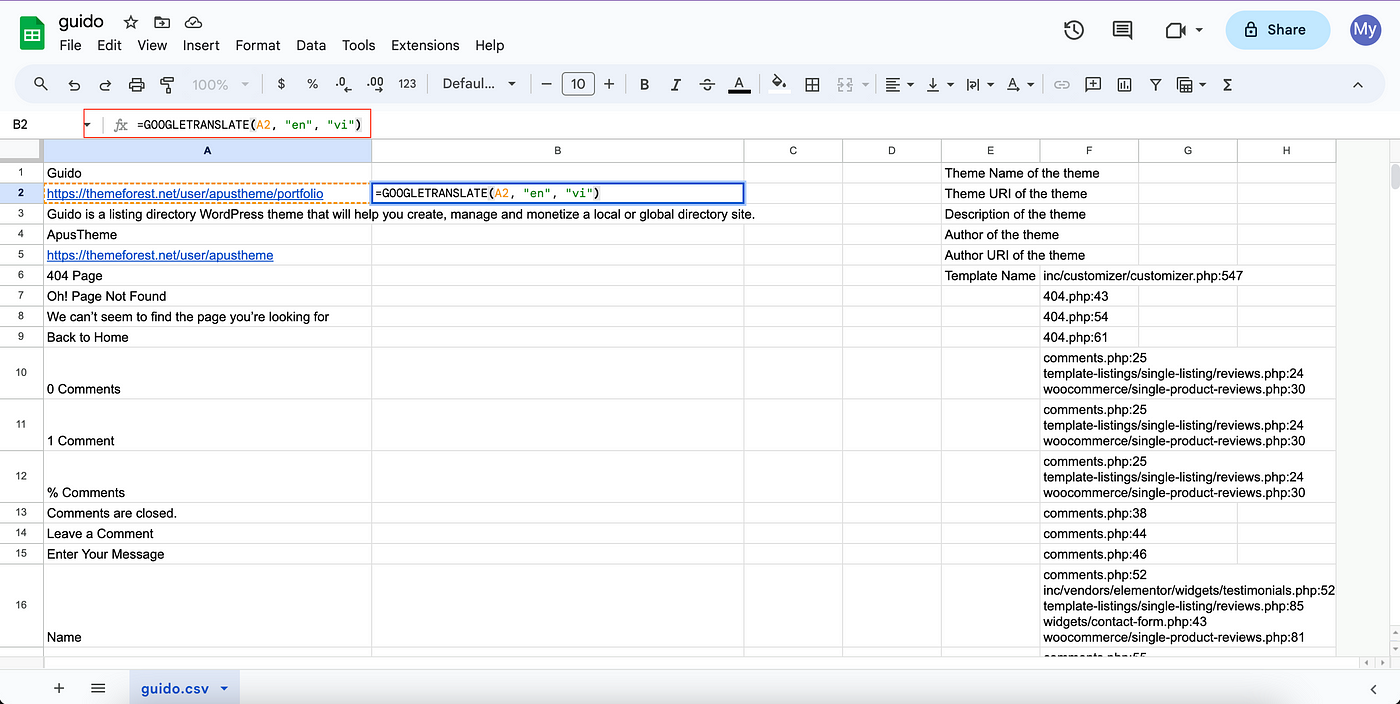Open the Tools menu
Viewport: 1400px width, 704px height.
click(x=358, y=45)
